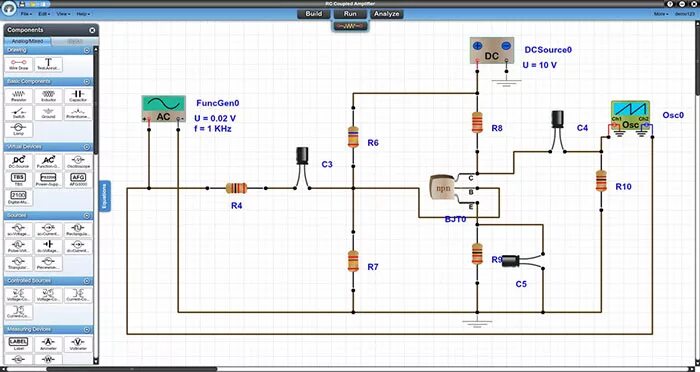Screen dimensions: 700x372
Task: Select resistor R6 on the canvas
Action: (353, 136)
